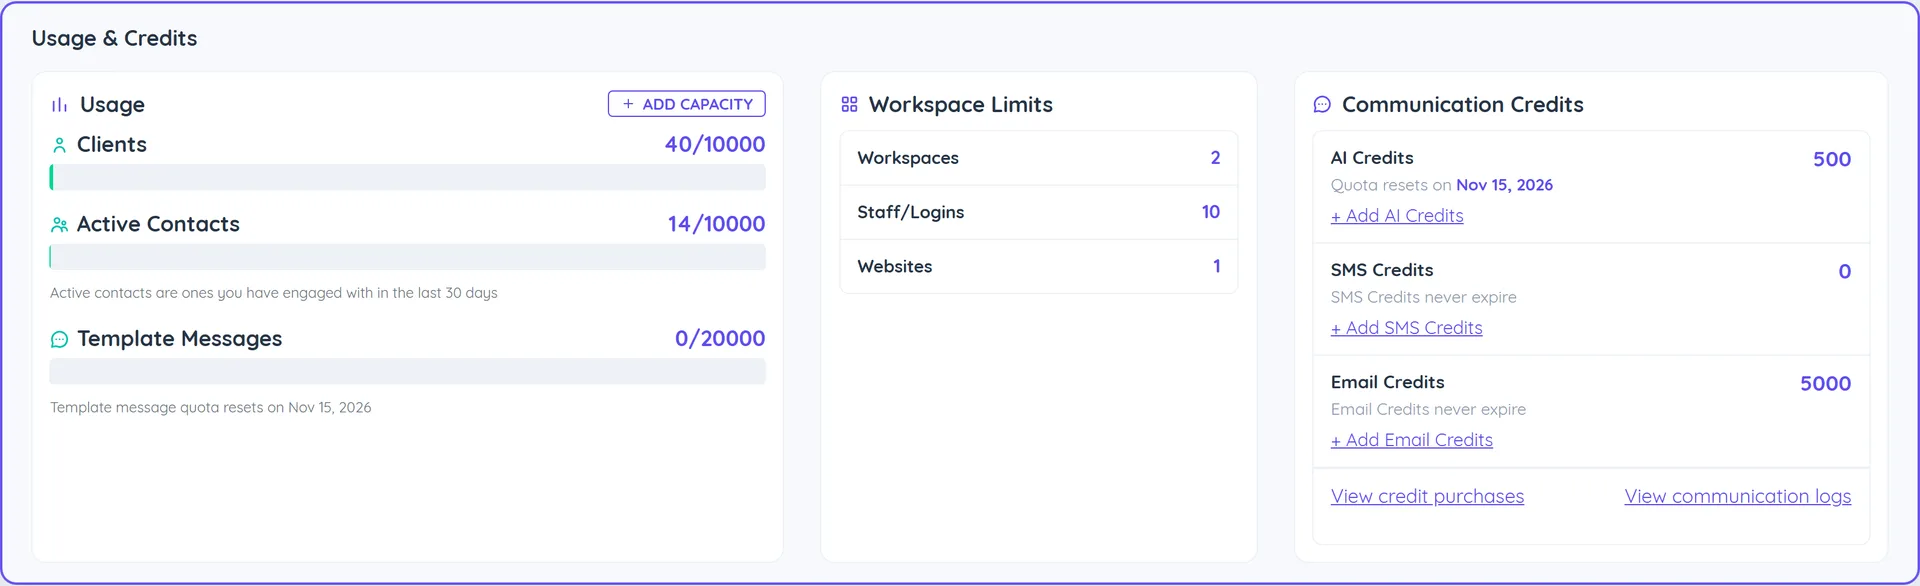Click the Clients person icon
The width and height of the screenshot is (1920, 586).
[x=59, y=145]
